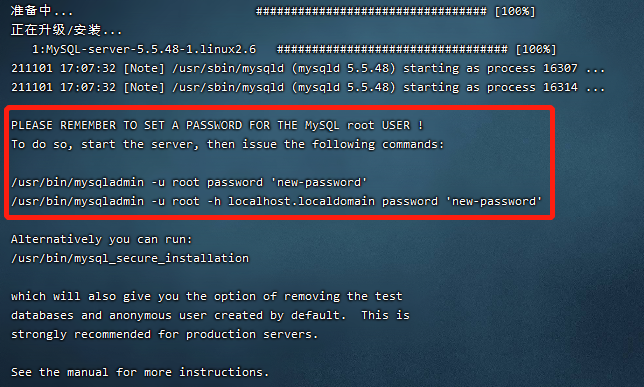Click the /usr/bin/mysql_secure_installation path

click(130, 258)
